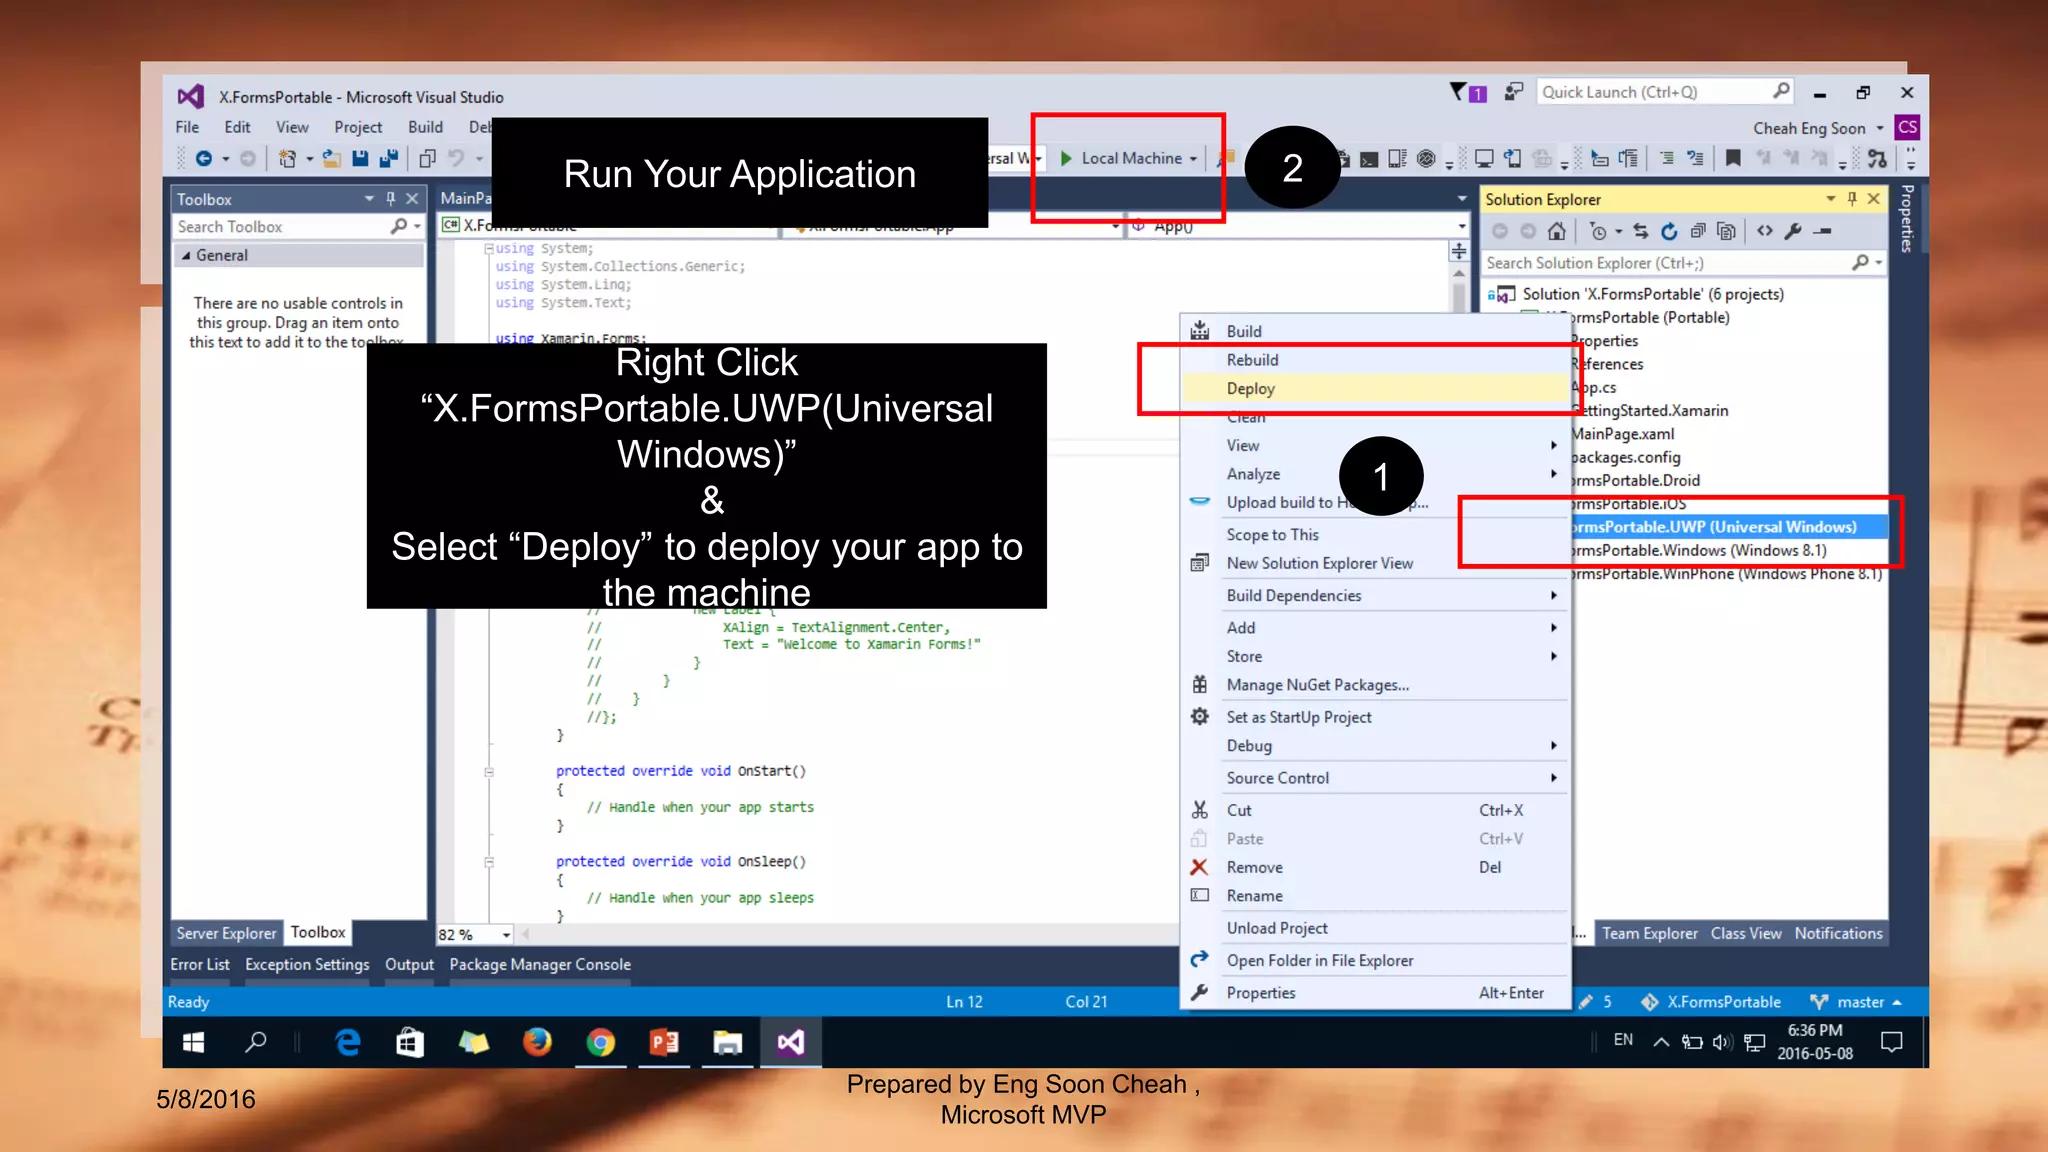Open the send feedback icon

1514,92
